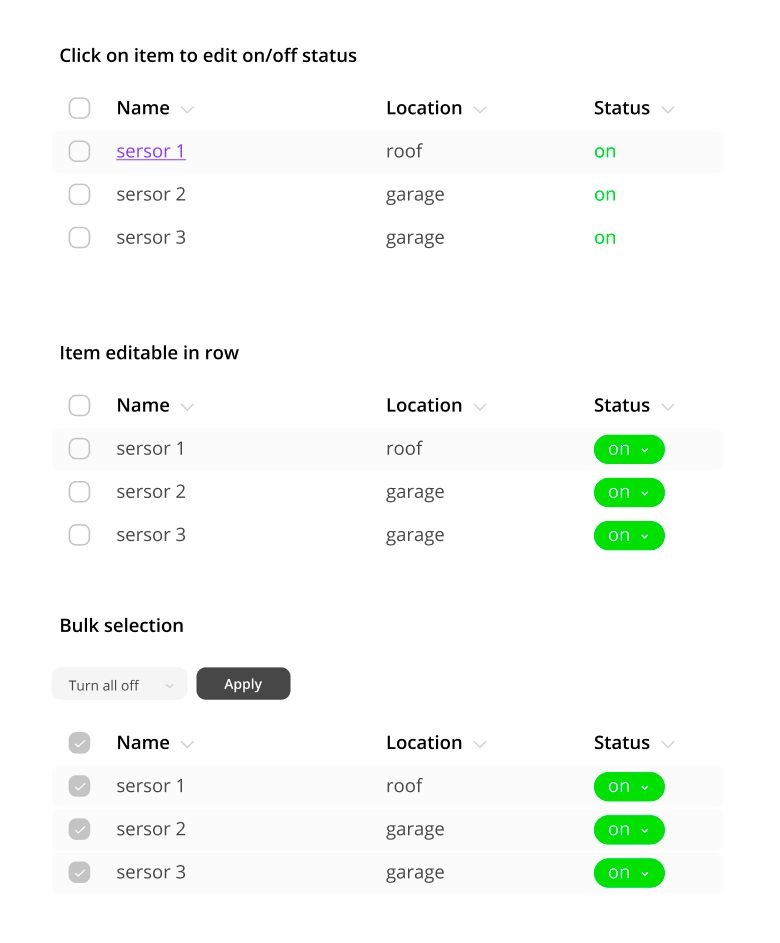This screenshot has height=943, width=780.
Task: Click the Apply button
Action: click(x=244, y=684)
